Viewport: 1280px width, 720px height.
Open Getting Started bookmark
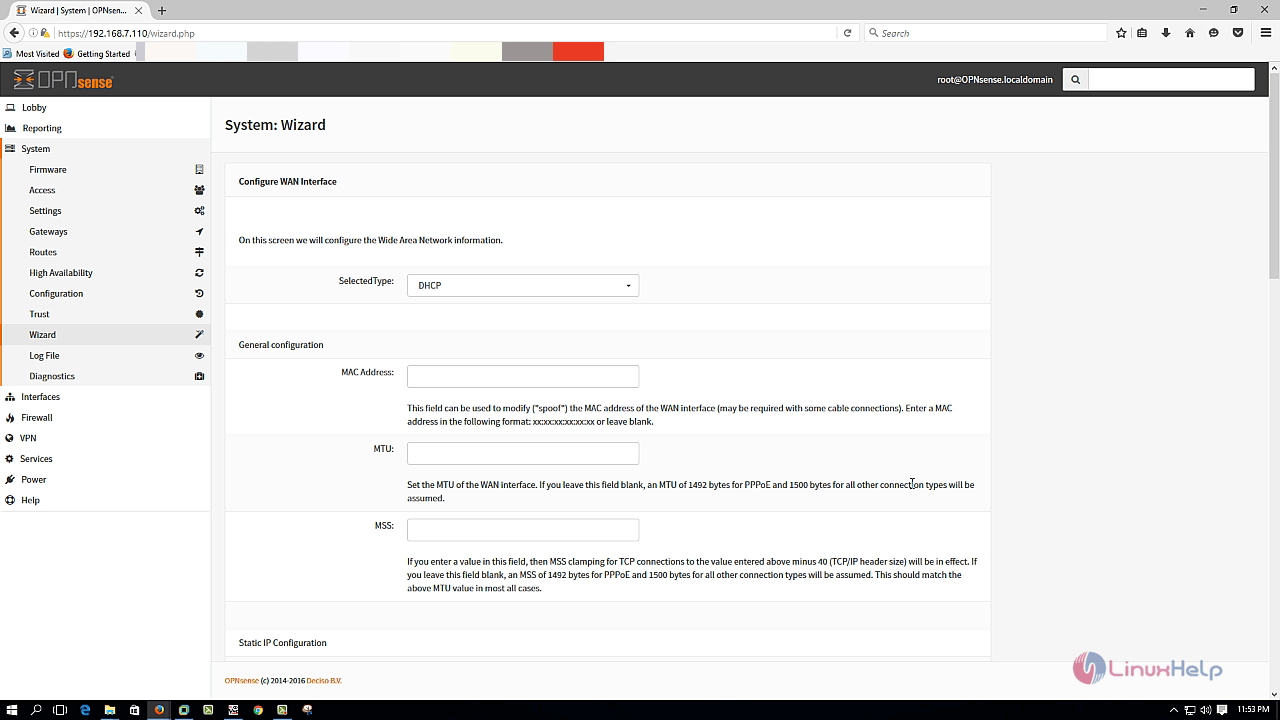[97, 54]
